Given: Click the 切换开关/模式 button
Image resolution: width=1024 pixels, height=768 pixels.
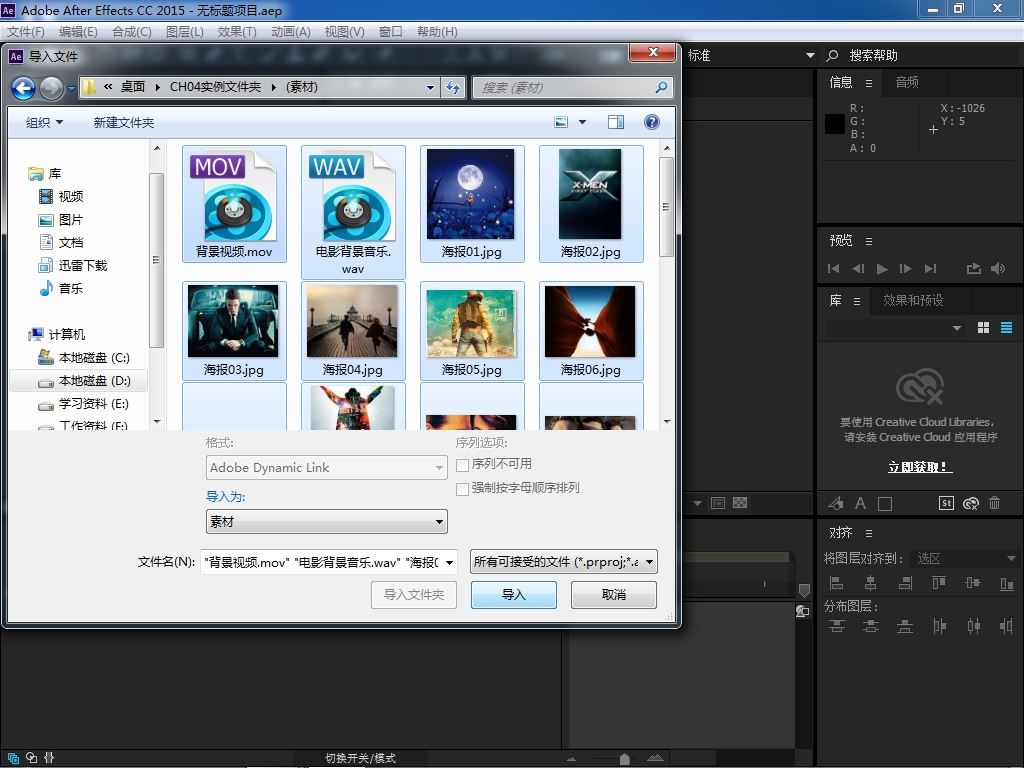Looking at the screenshot, I should (x=360, y=758).
